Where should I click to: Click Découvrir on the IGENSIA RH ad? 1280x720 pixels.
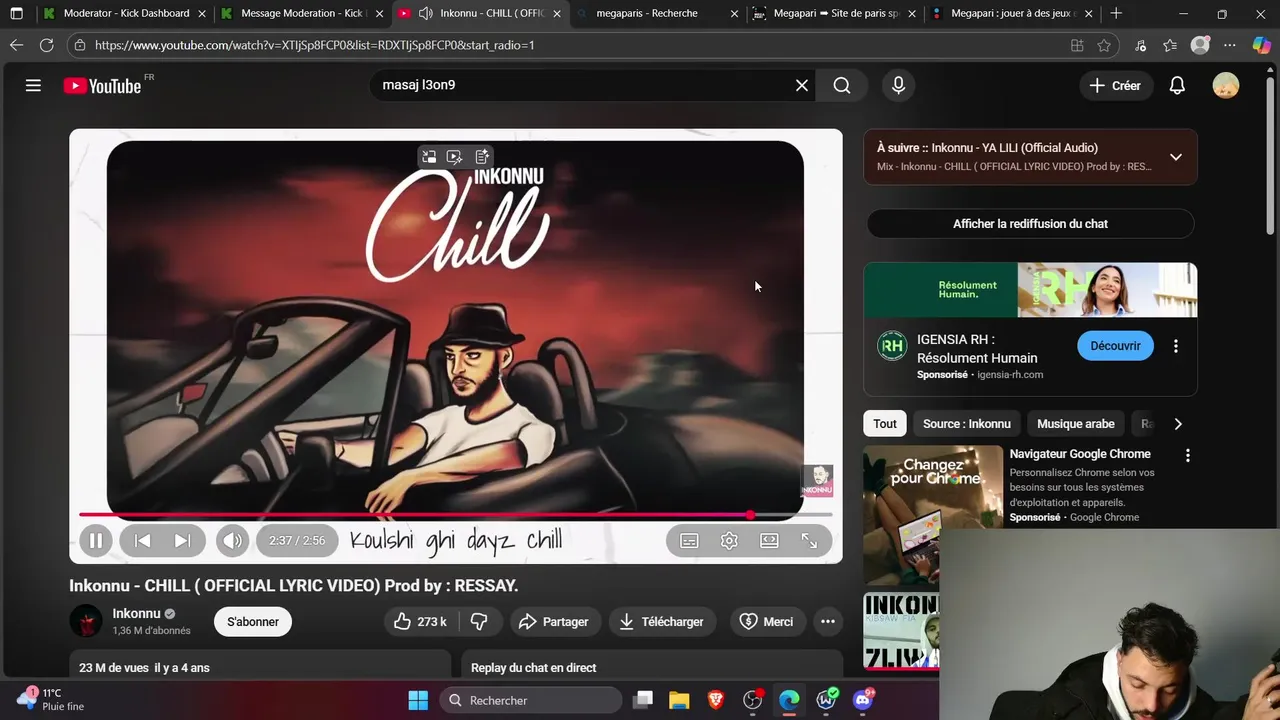[x=1115, y=346]
